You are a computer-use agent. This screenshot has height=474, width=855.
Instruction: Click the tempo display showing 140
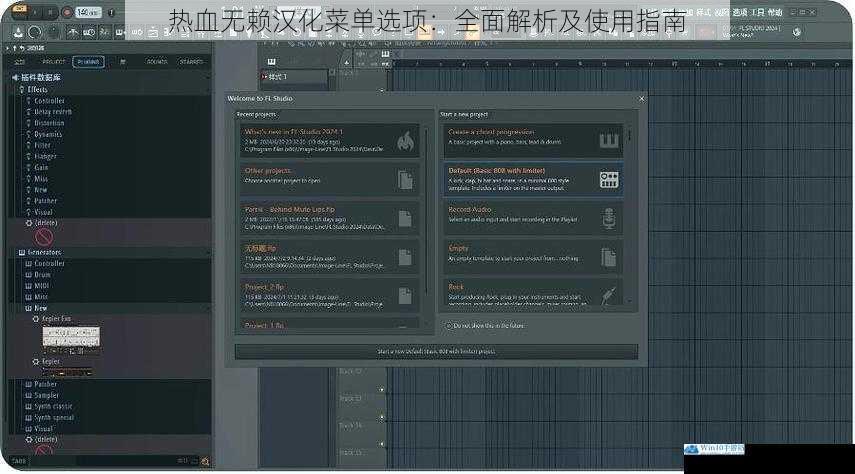88,11
